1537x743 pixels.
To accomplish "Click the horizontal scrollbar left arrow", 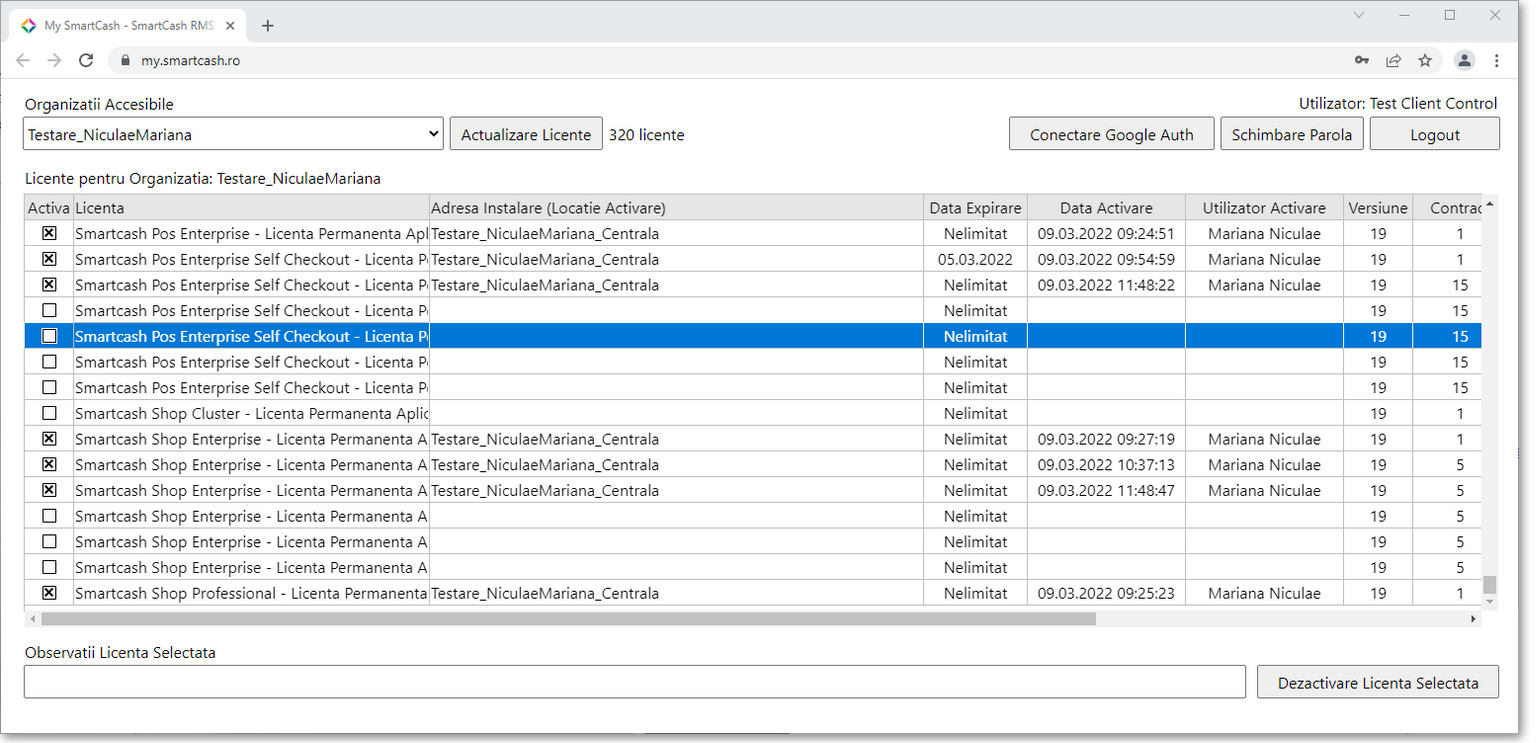I will click(x=31, y=619).
